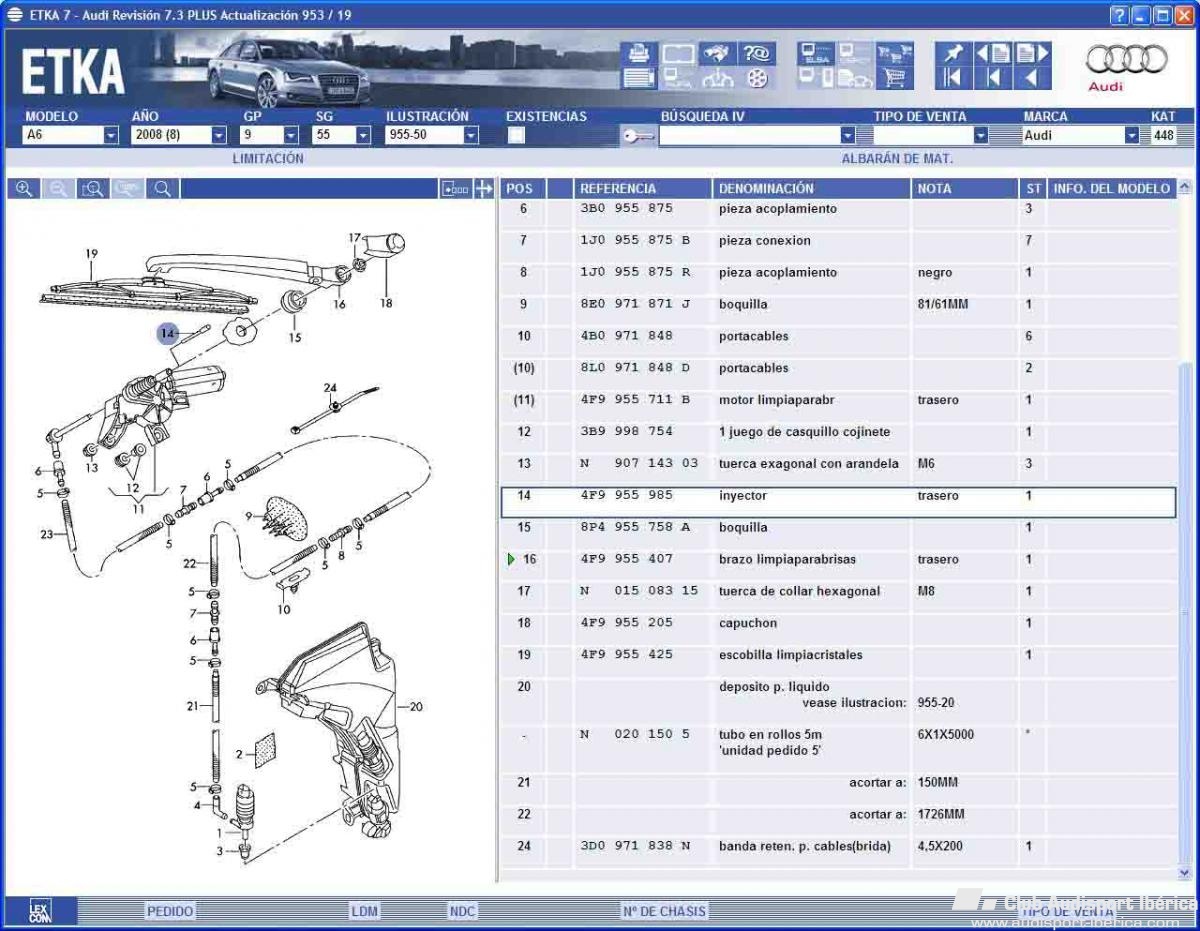Click the Nº DE CHASIS bottom tab
Image resolution: width=1200 pixels, height=931 pixels.
click(x=664, y=911)
